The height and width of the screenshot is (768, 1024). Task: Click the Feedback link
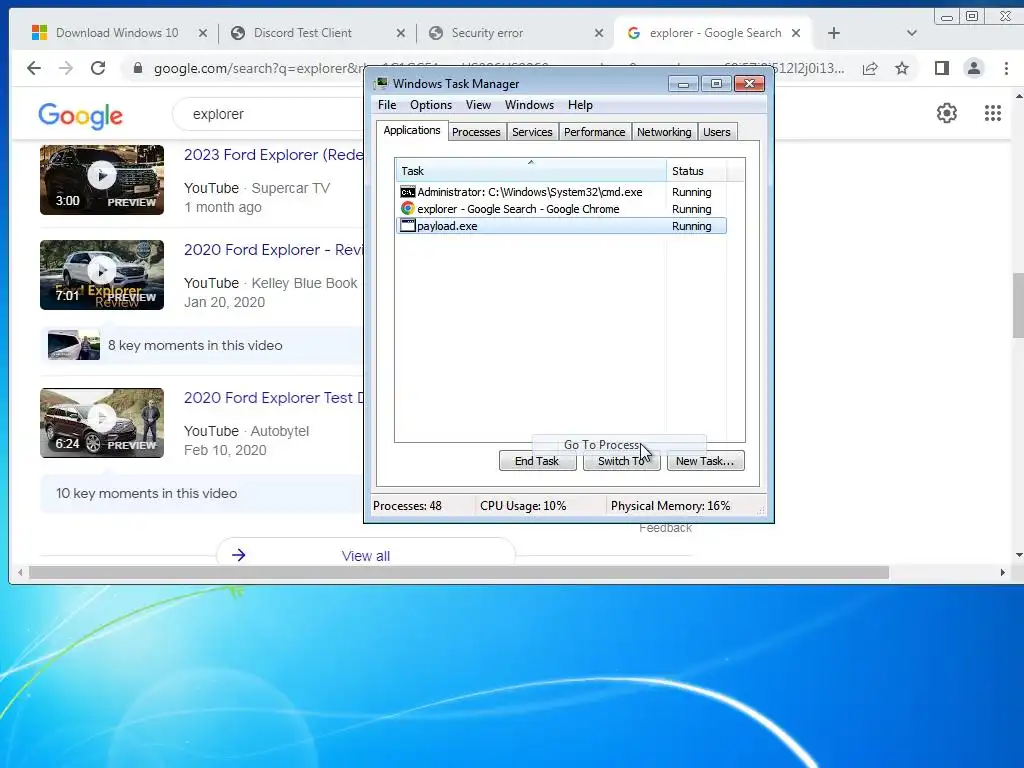(x=665, y=528)
